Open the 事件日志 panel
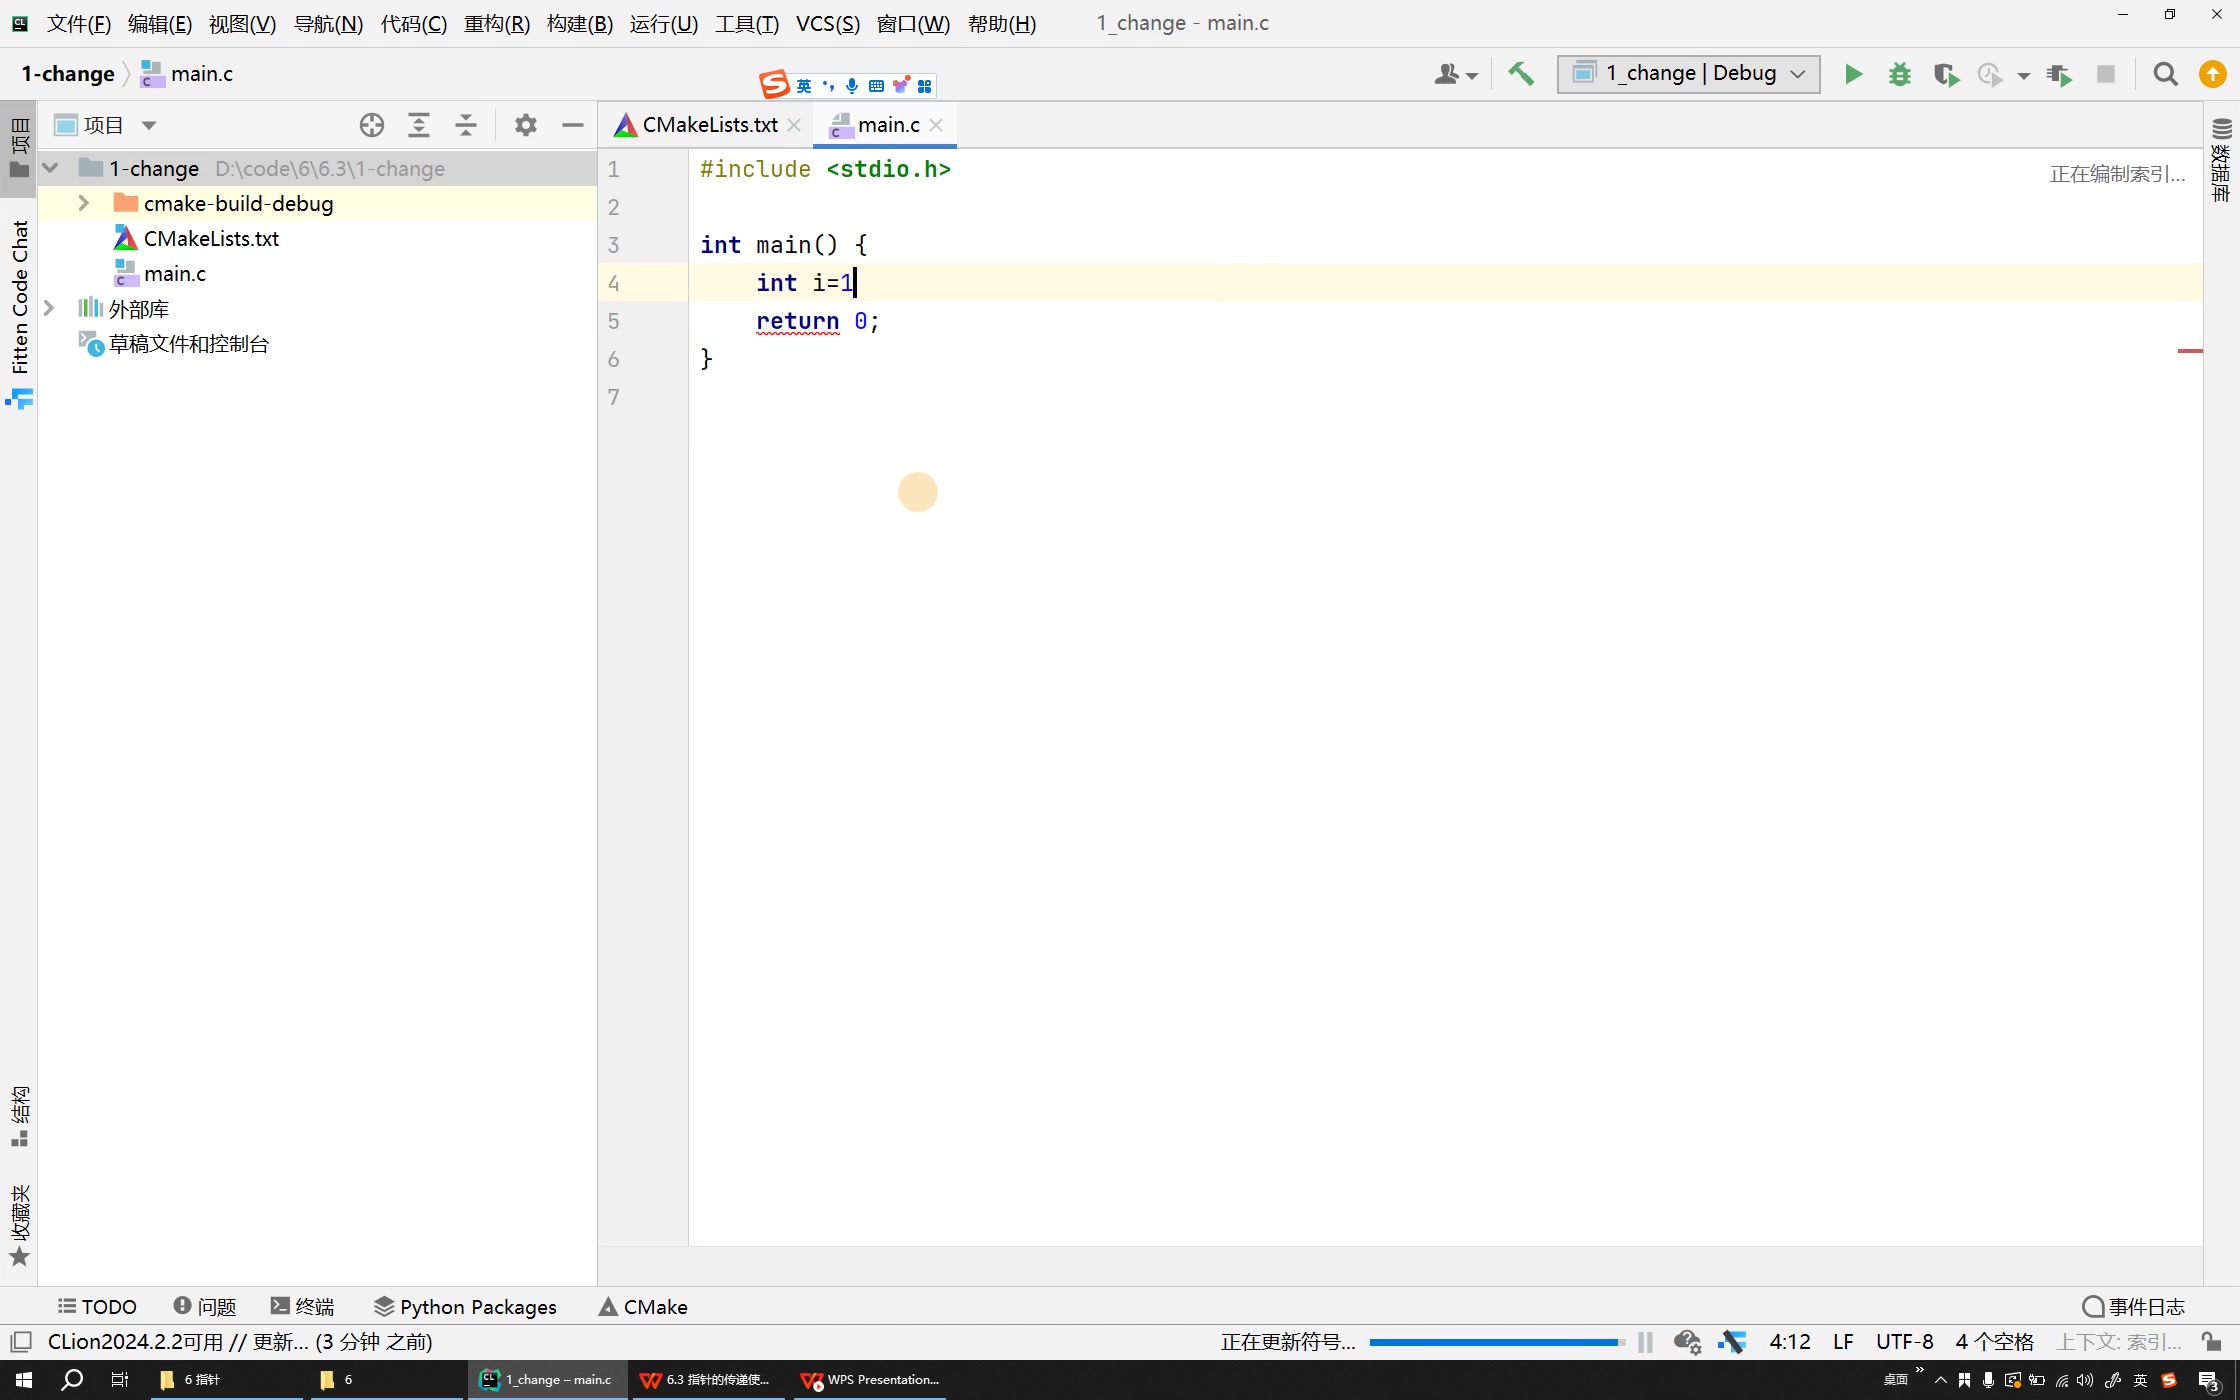 [x=2134, y=1306]
